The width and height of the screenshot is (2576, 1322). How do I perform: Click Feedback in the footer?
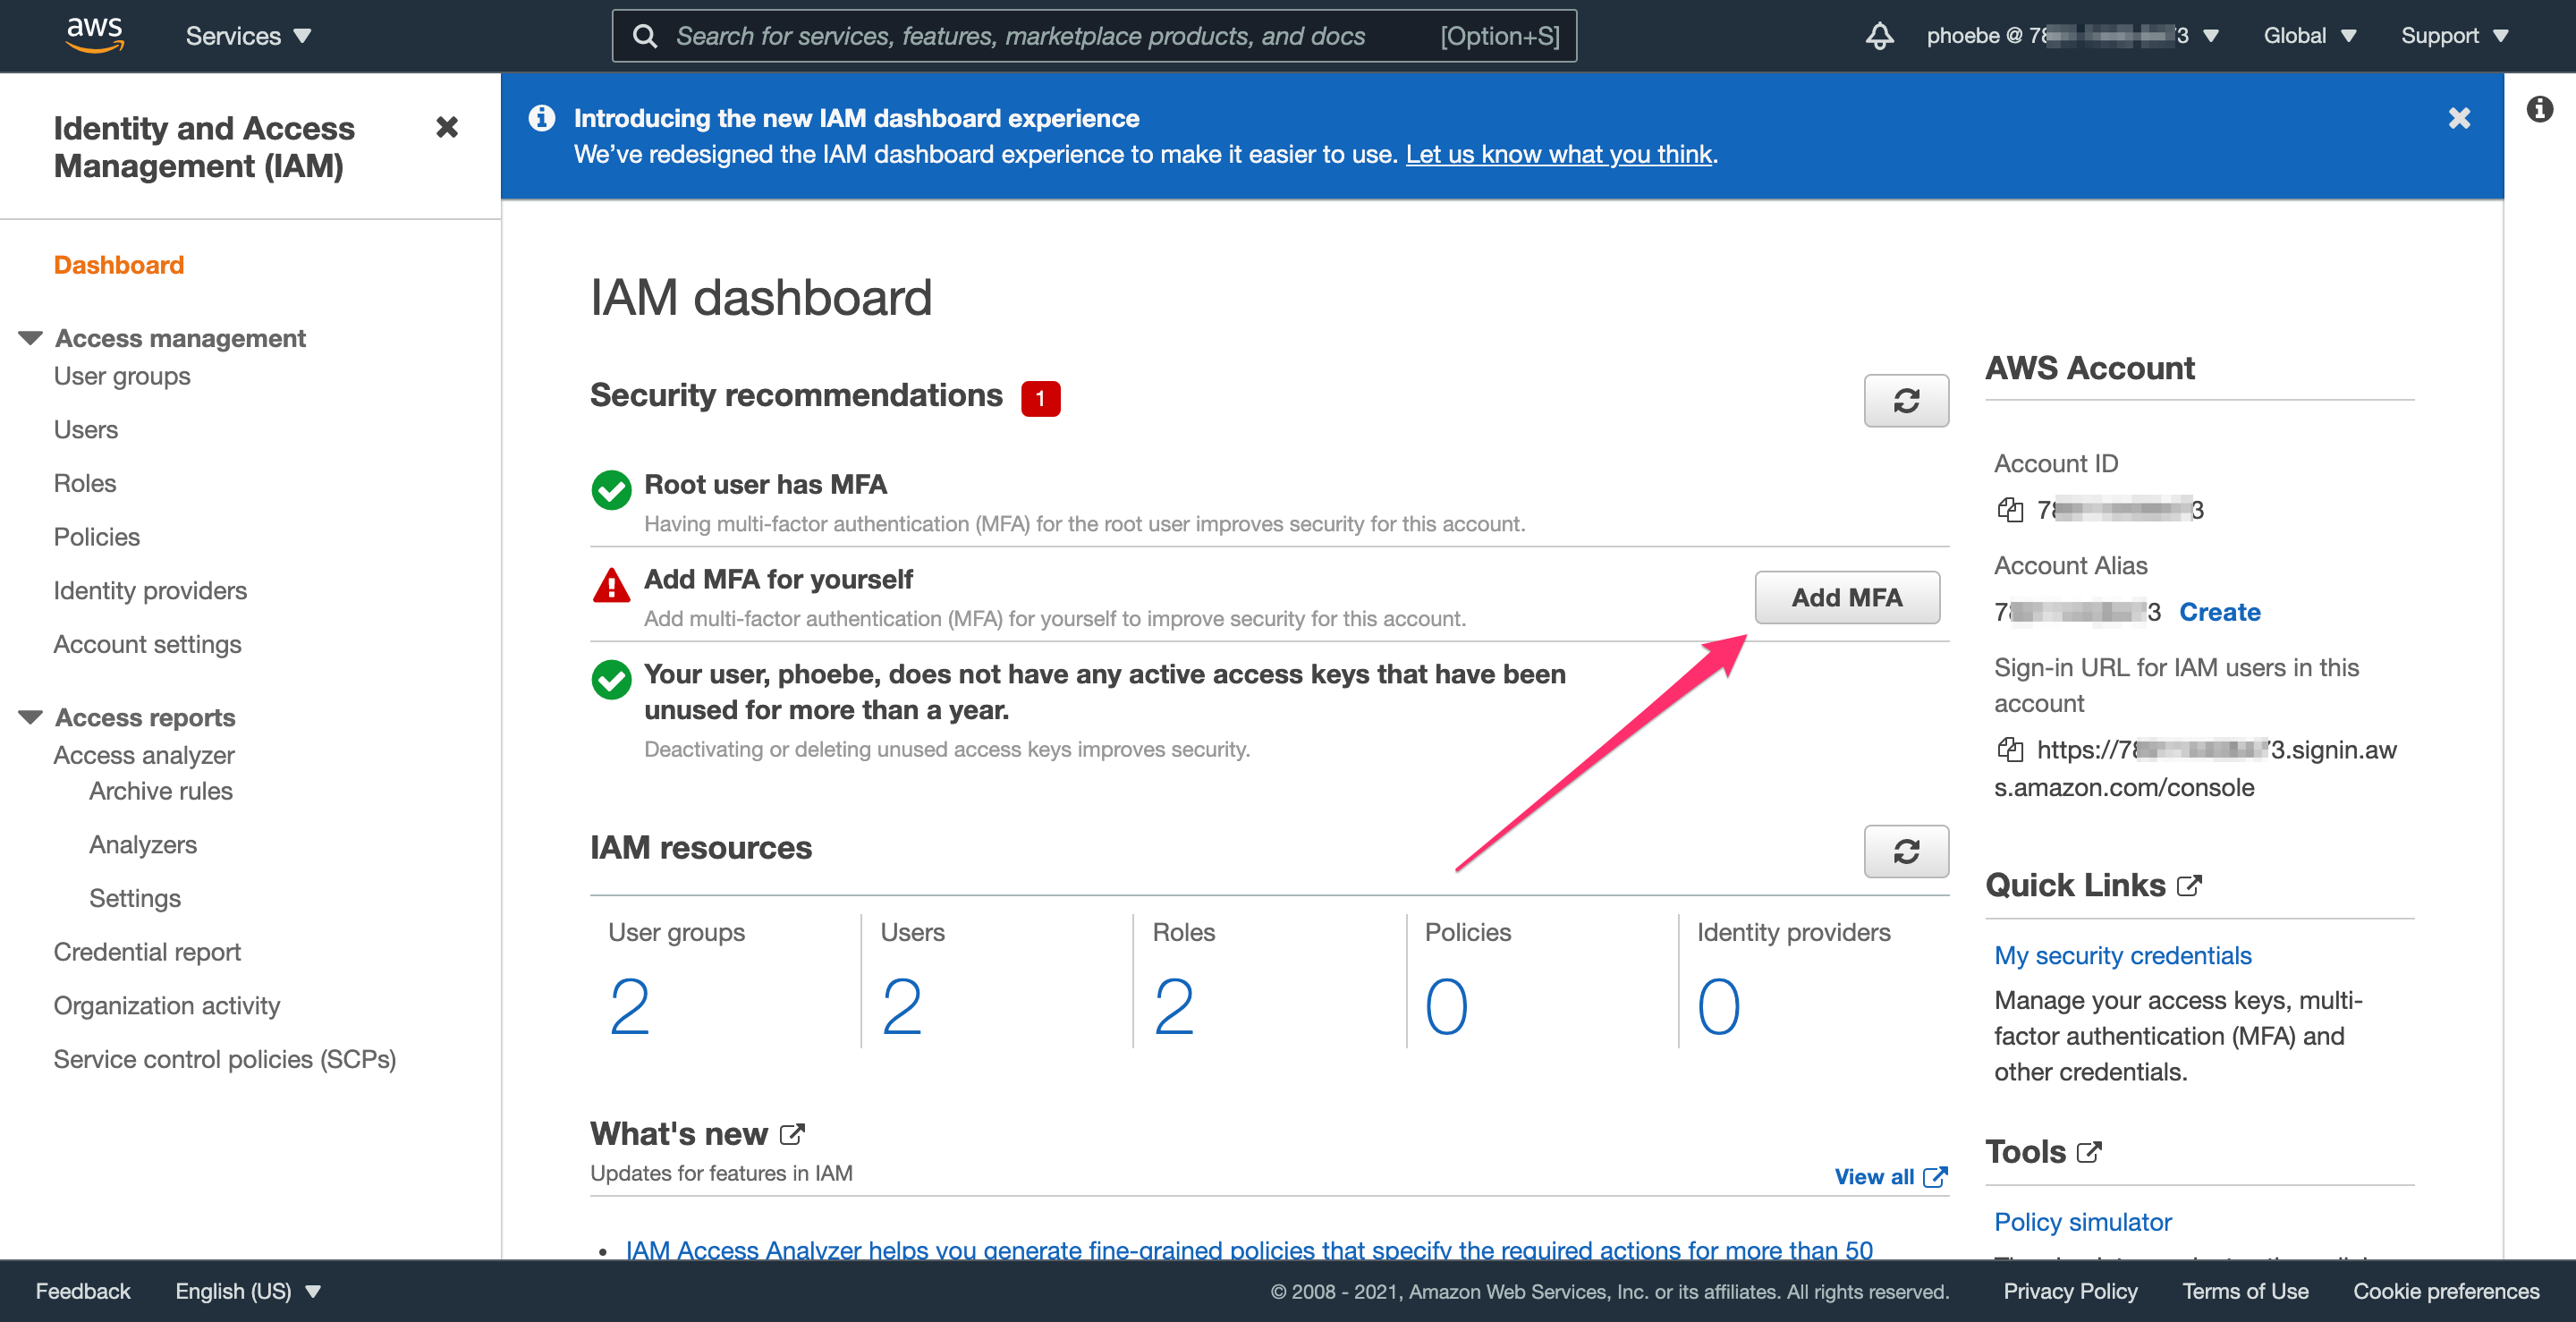click(x=83, y=1291)
